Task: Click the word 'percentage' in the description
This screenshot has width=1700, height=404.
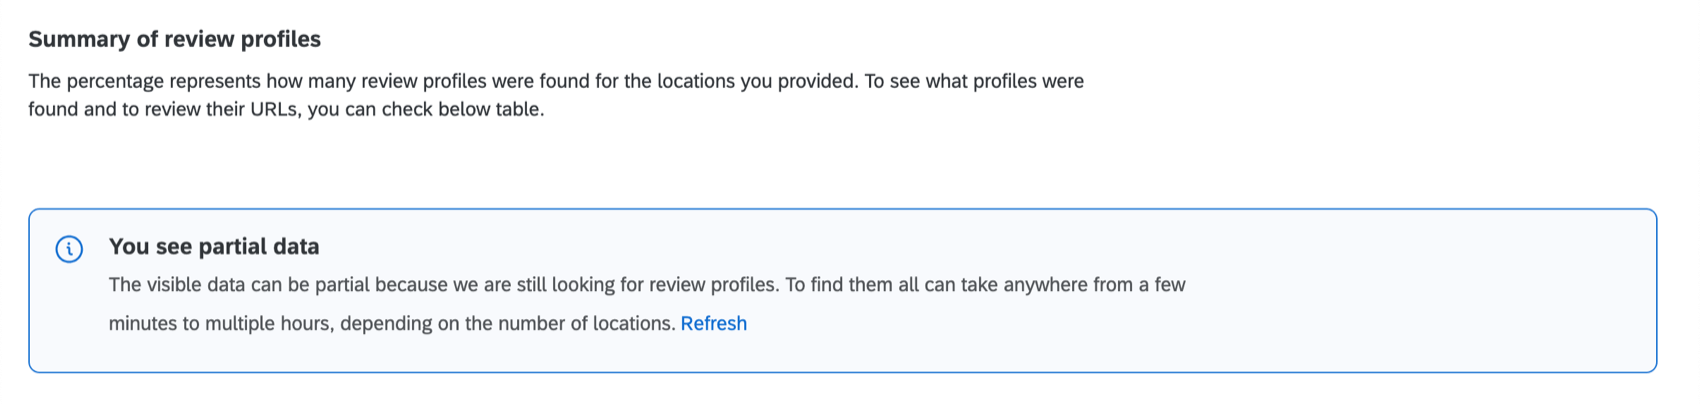Action: pyautogui.click(x=113, y=81)
